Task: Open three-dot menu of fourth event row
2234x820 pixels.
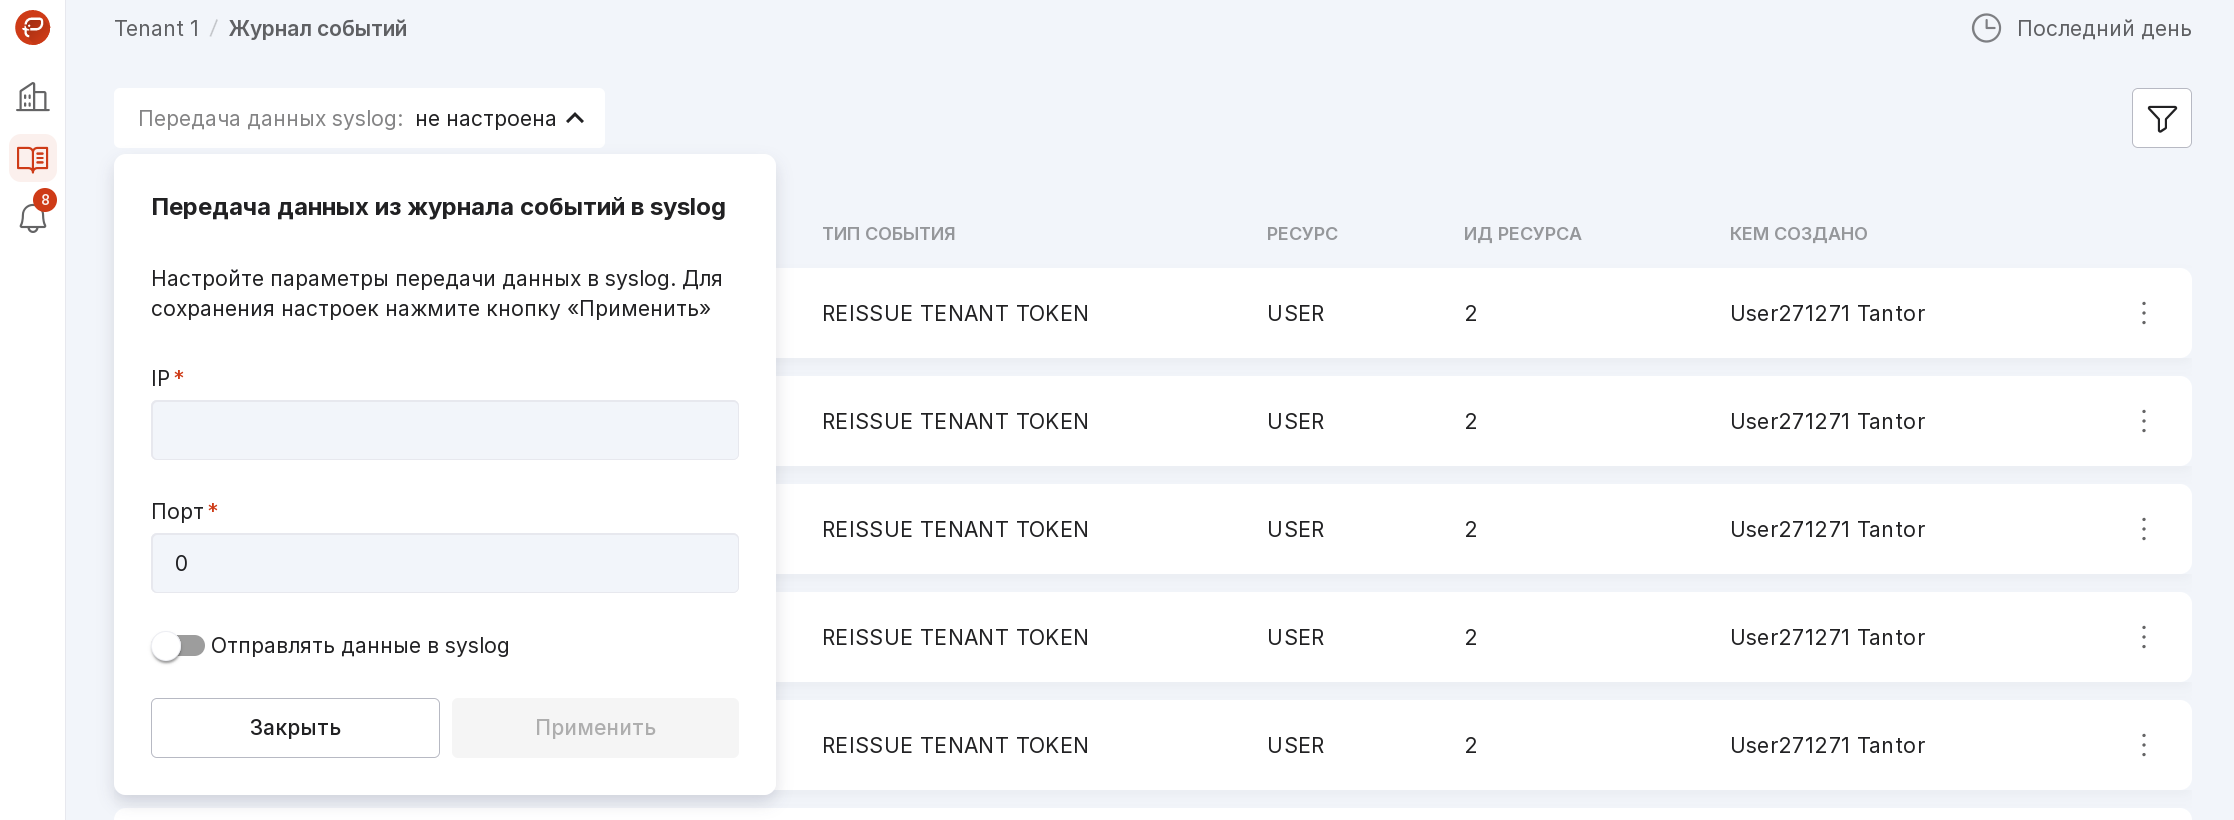Action: [2143, 637]
